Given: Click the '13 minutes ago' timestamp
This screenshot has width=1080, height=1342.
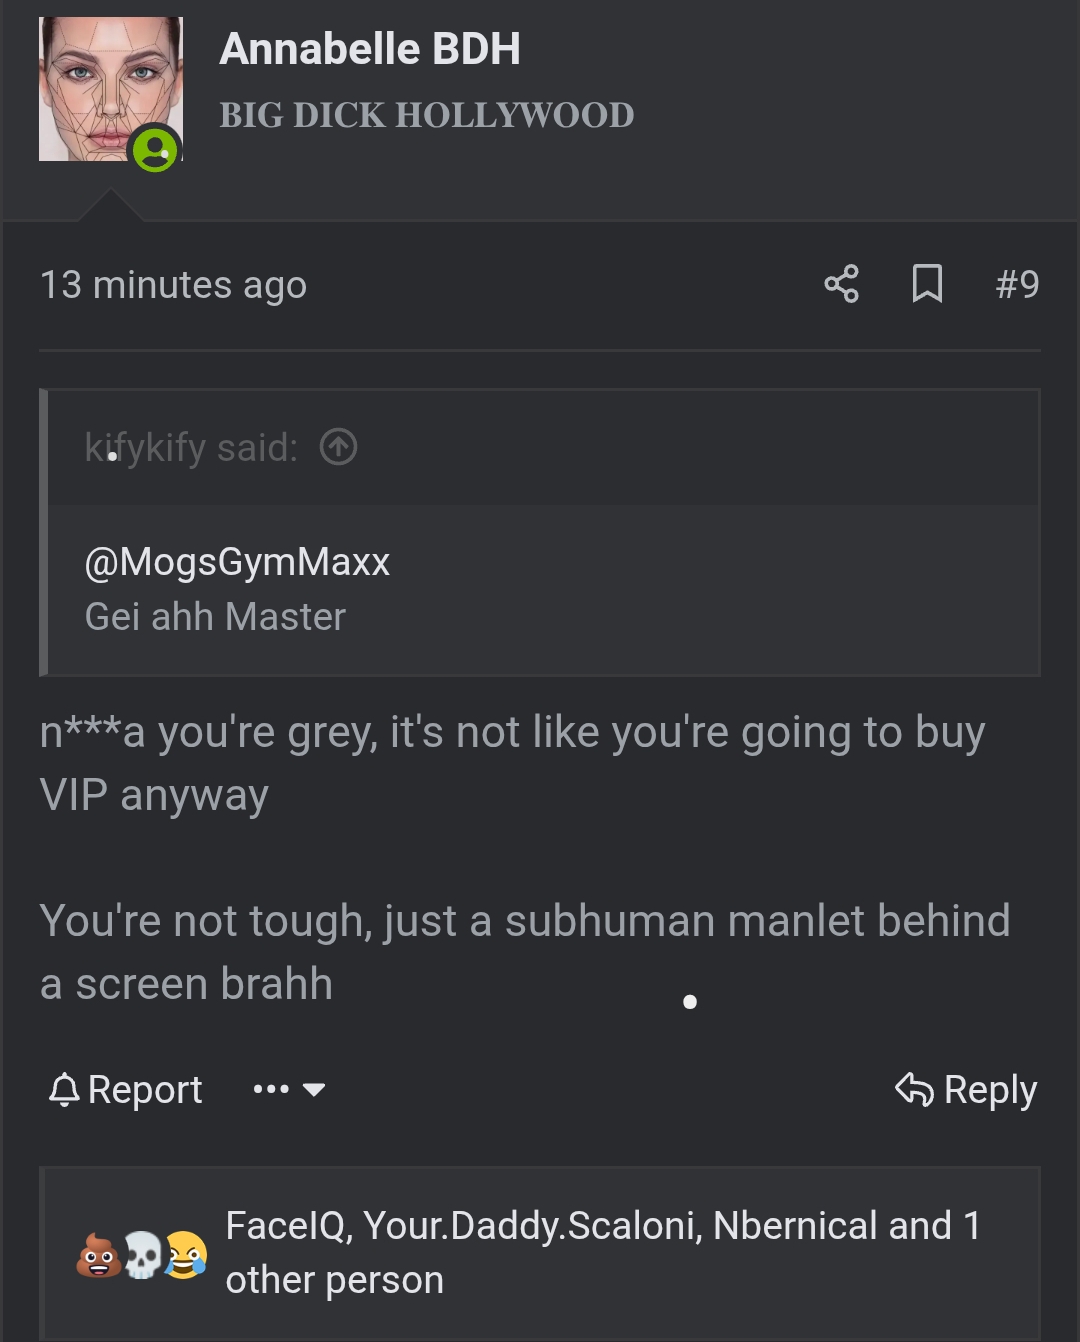Looking at the screenshot, I should point(173,285).
